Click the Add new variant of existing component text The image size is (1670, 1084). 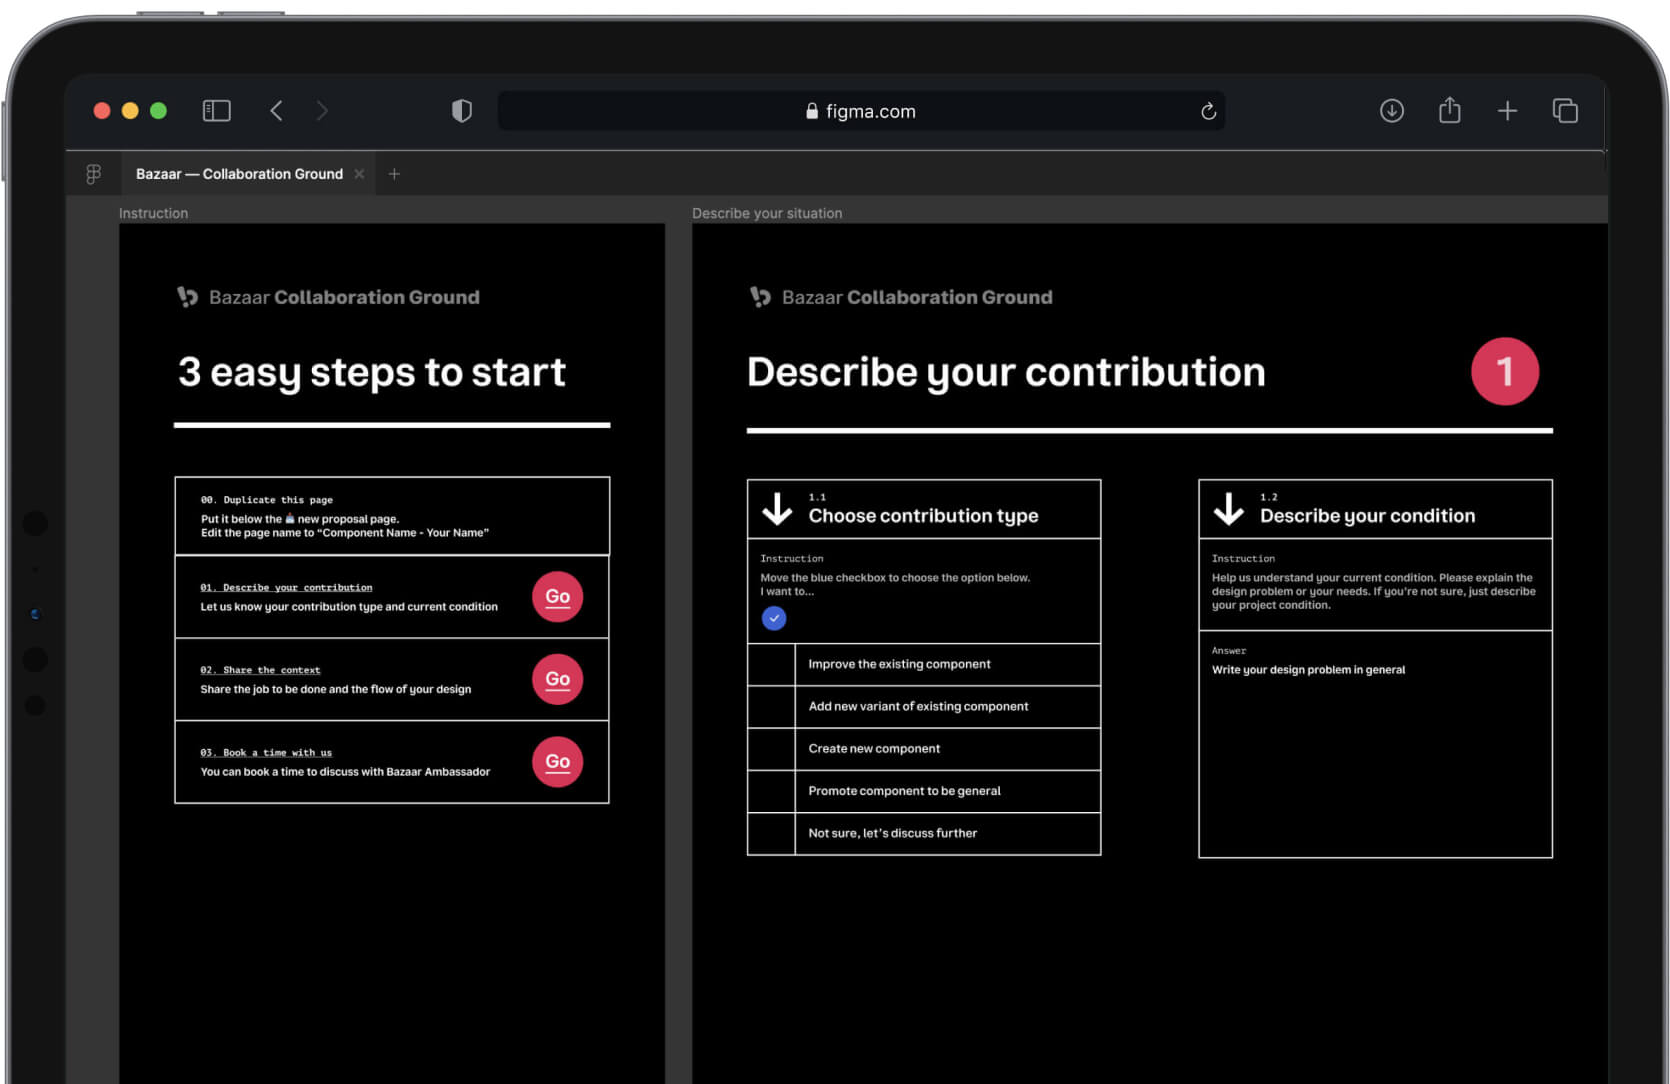pyautogui.click(x=918, y=706)
